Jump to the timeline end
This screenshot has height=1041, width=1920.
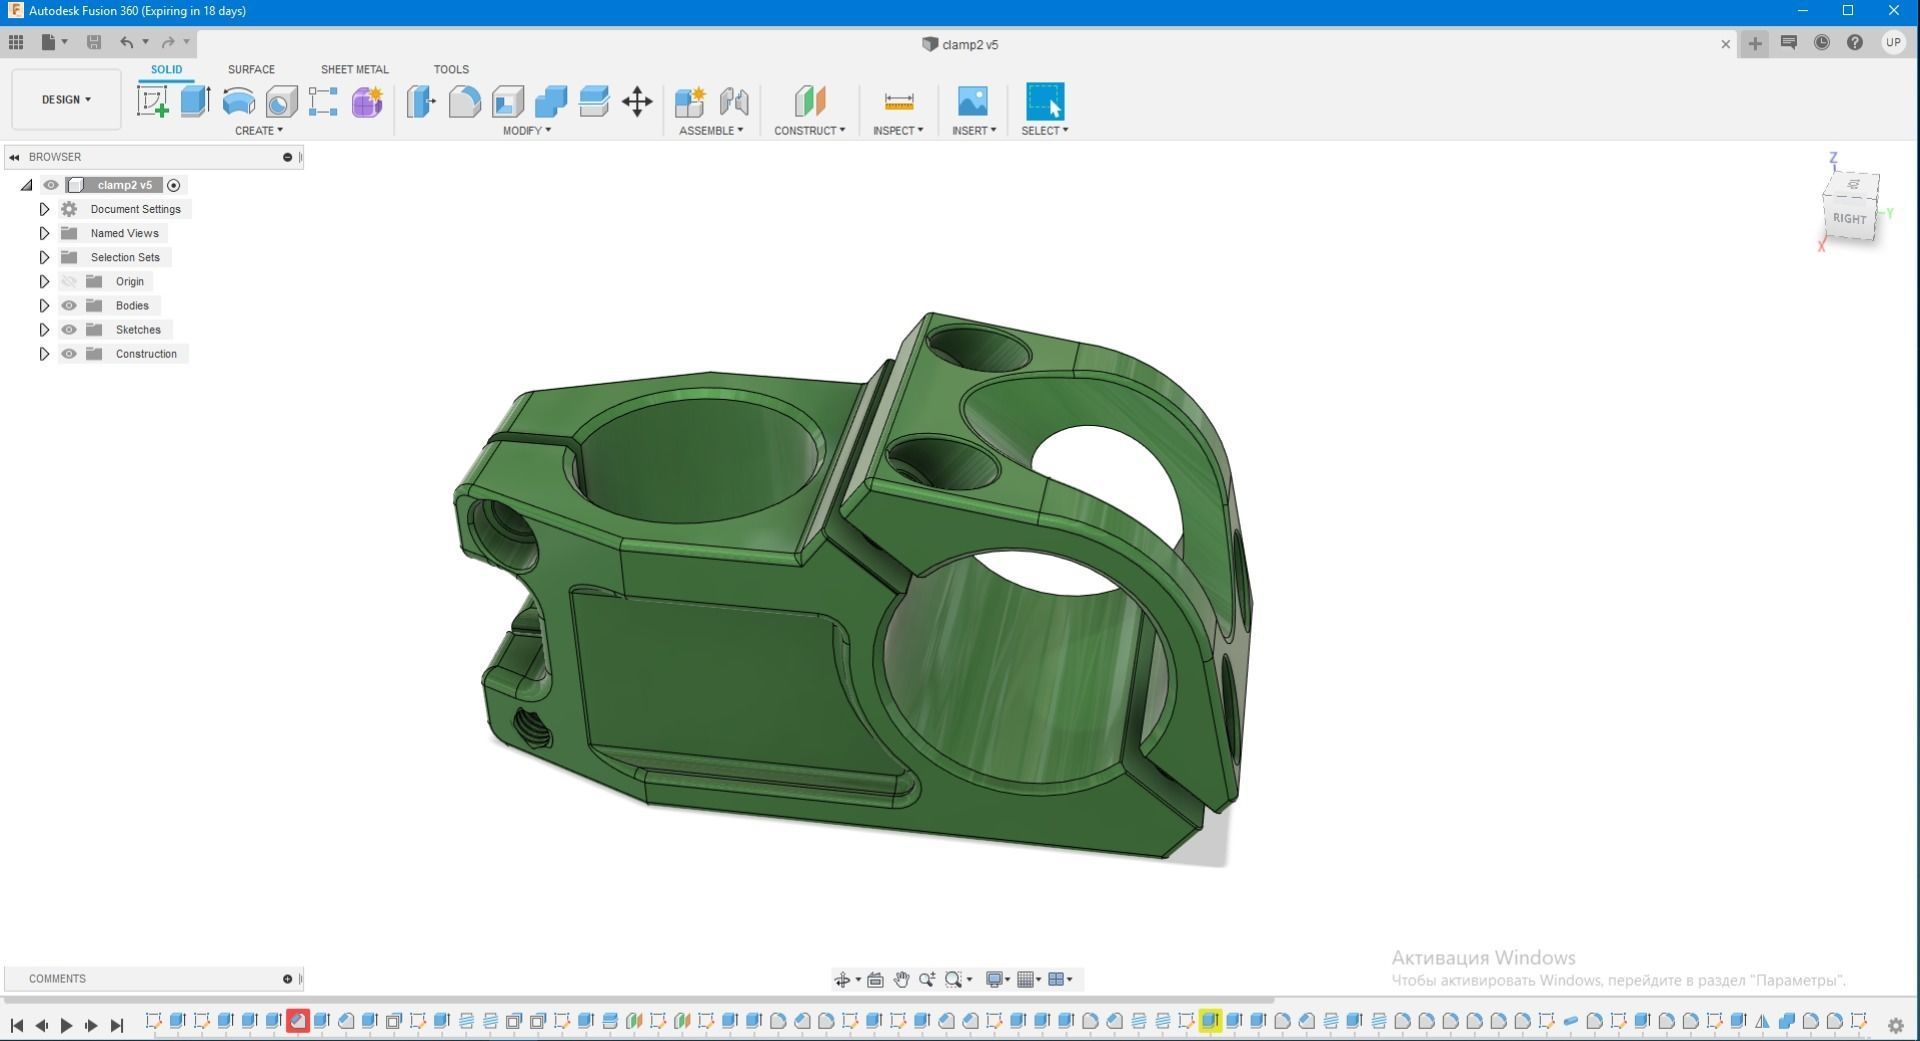tap(117, 1025)
